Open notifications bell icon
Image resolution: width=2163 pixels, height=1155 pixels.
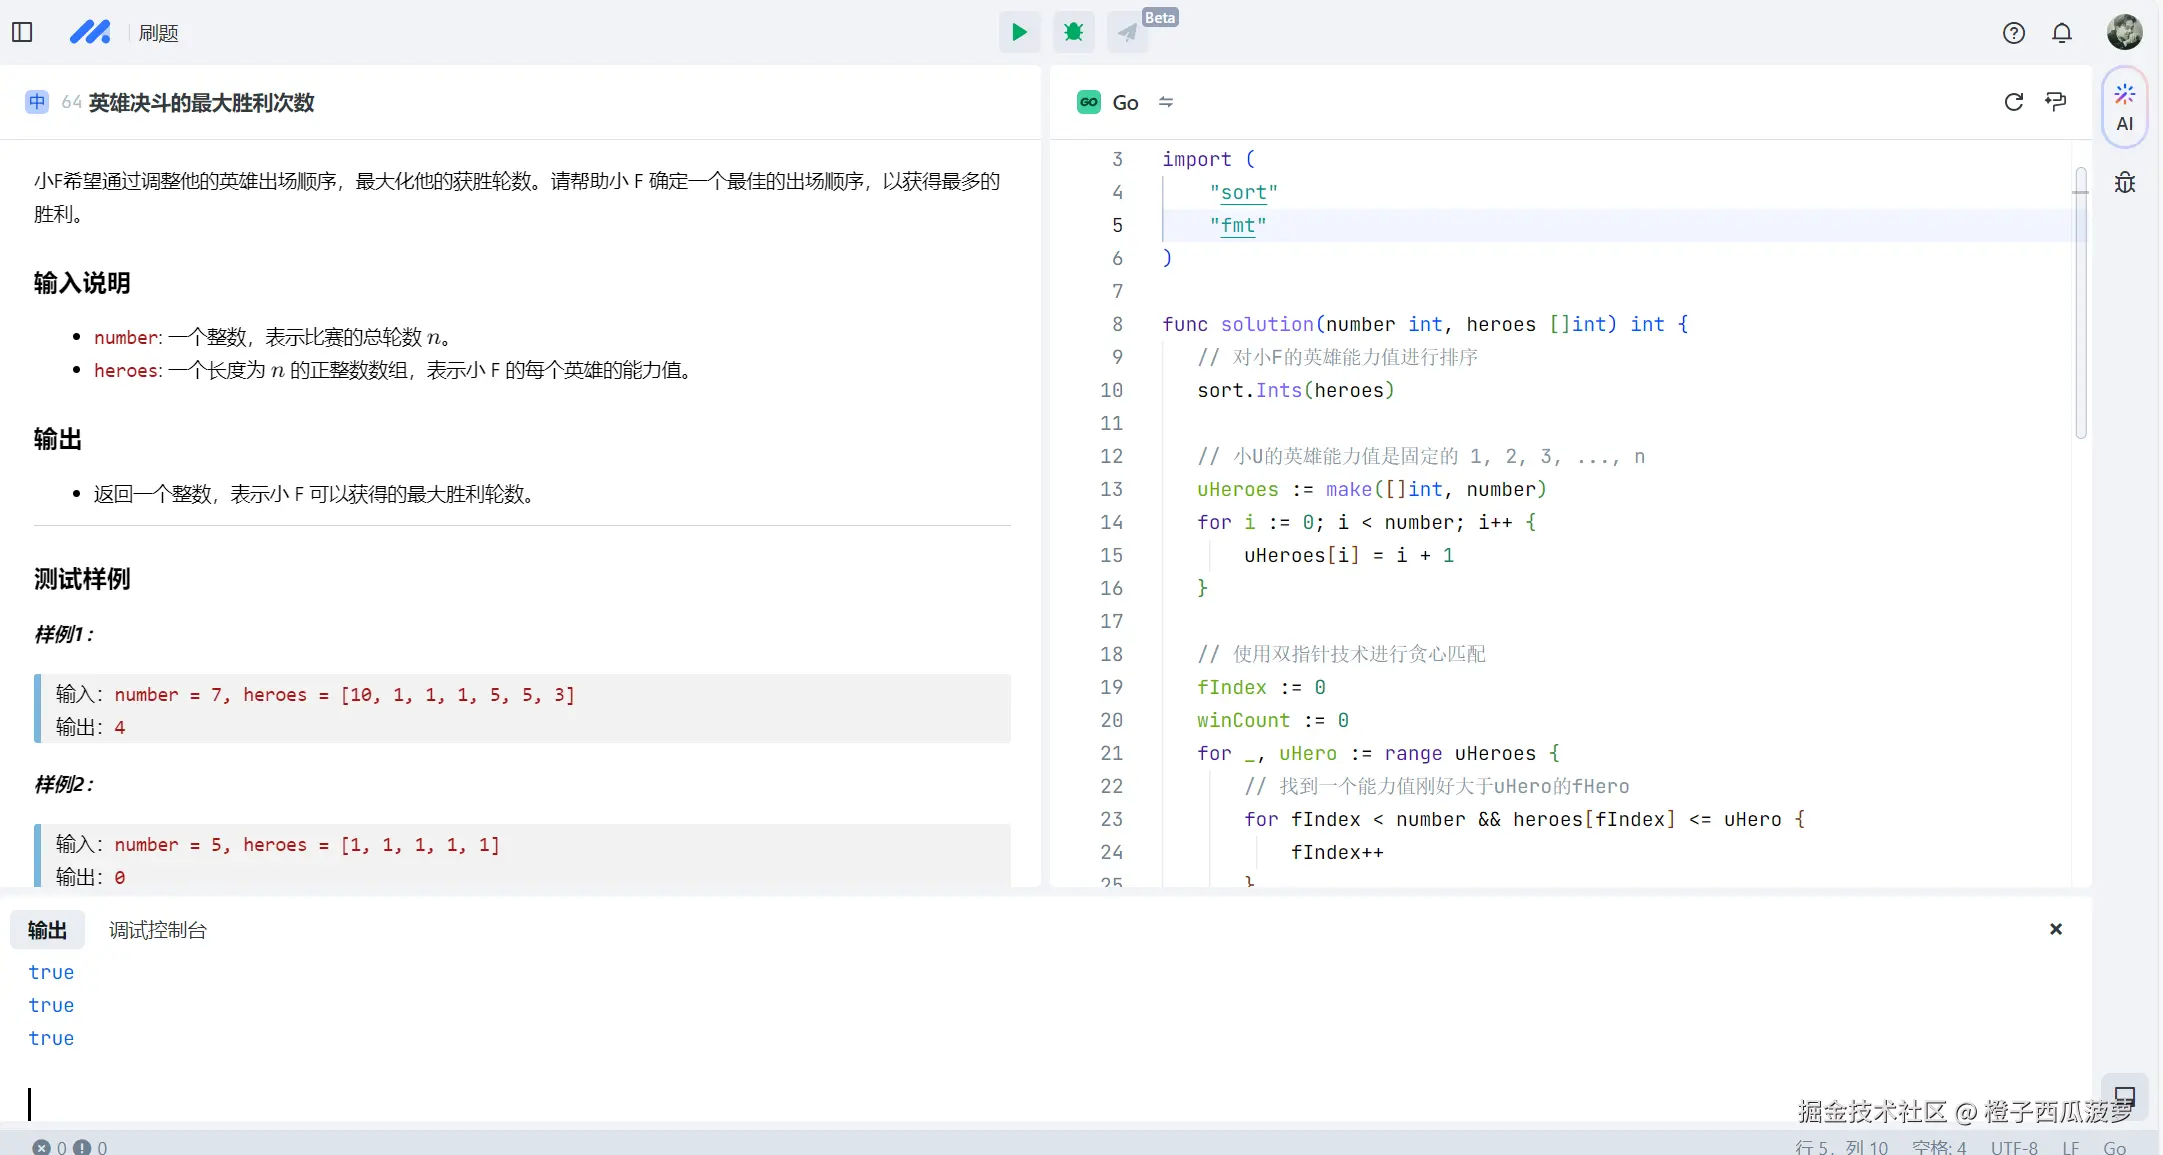(2062, 33)
